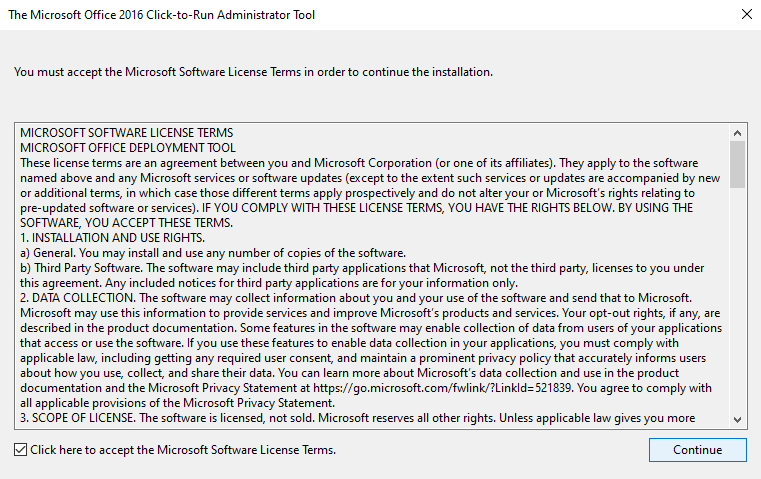Click the 'b) Third Party Software' clause

click(362, 275)
